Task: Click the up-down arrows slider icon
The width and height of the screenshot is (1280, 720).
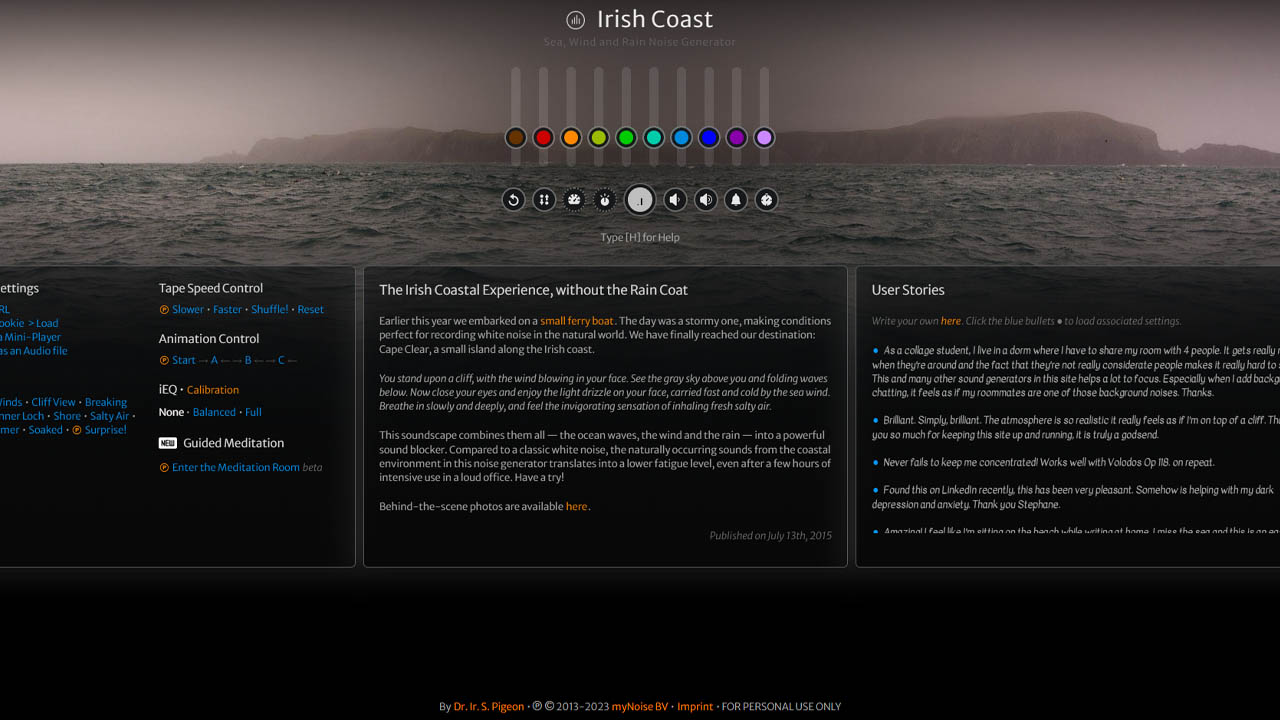Action: click(543, 200)
